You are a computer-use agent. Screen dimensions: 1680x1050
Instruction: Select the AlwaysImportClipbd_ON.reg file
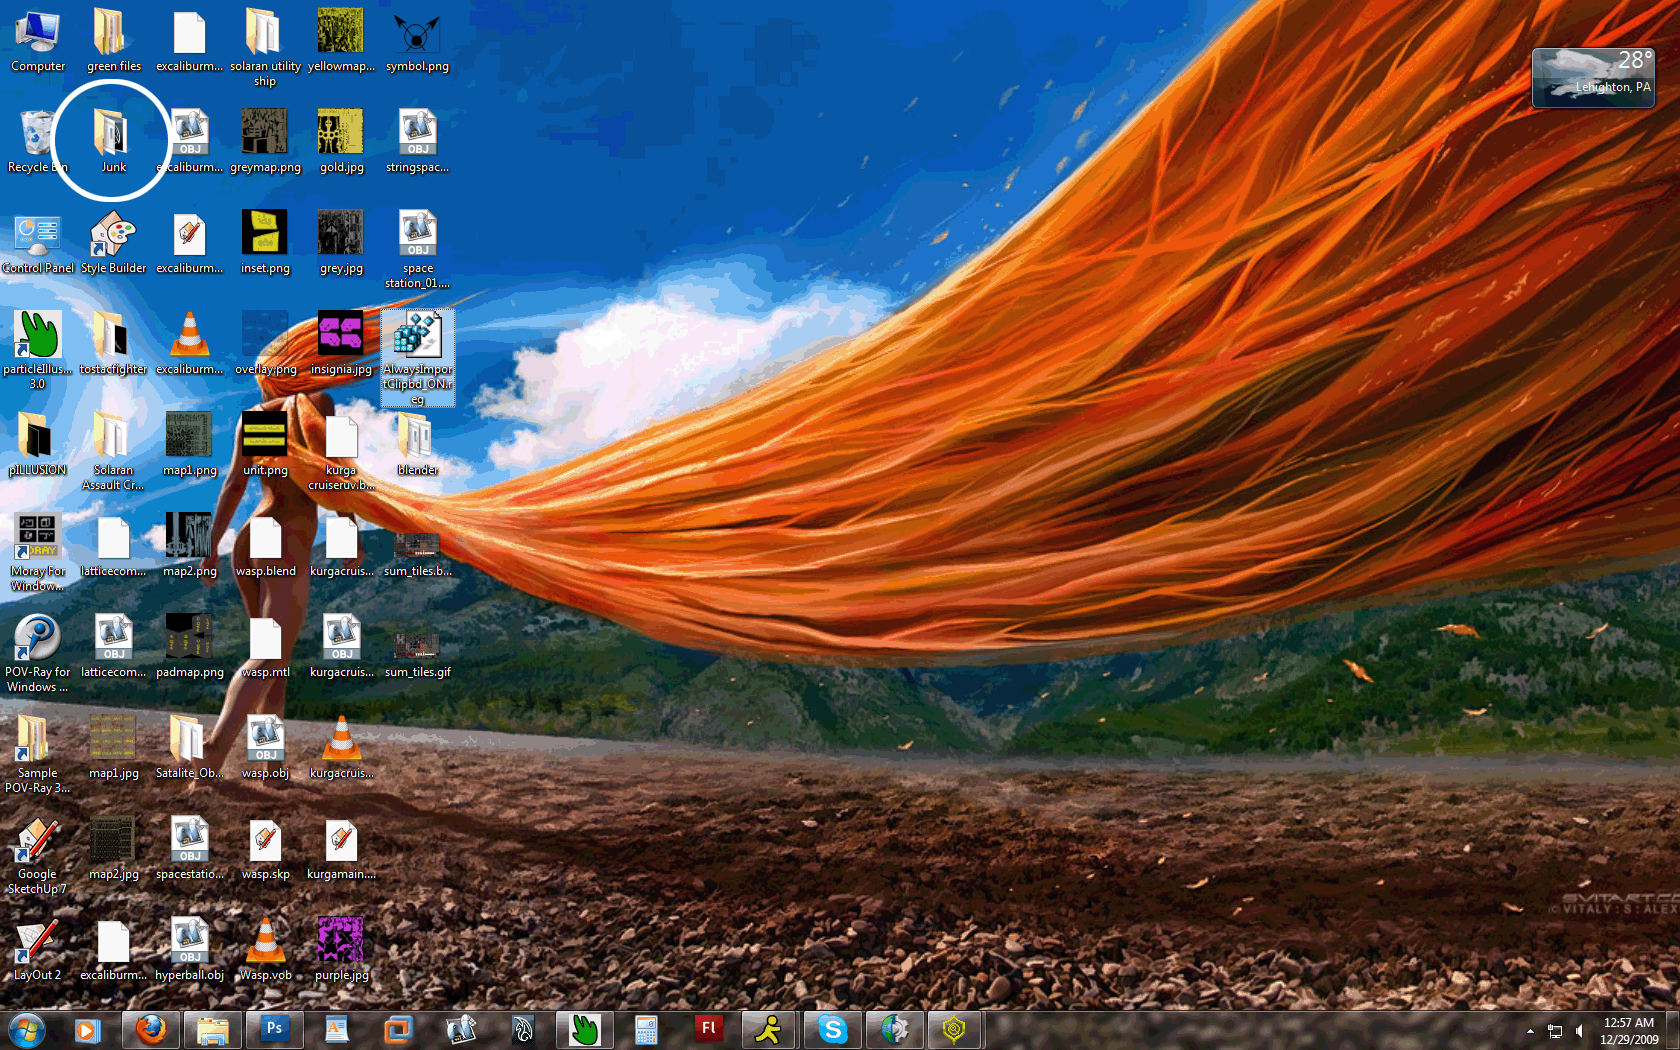(418, 357)
